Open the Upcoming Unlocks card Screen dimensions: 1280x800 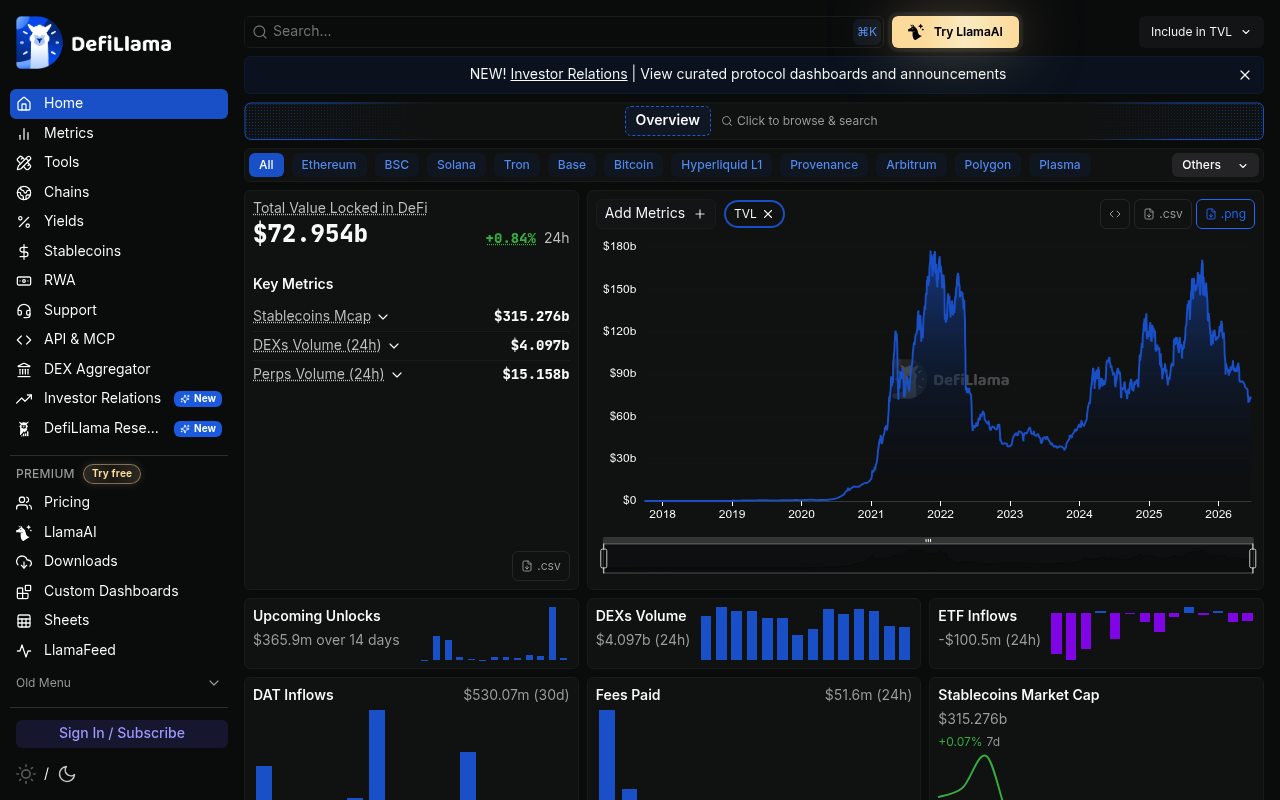pos(411,634)
